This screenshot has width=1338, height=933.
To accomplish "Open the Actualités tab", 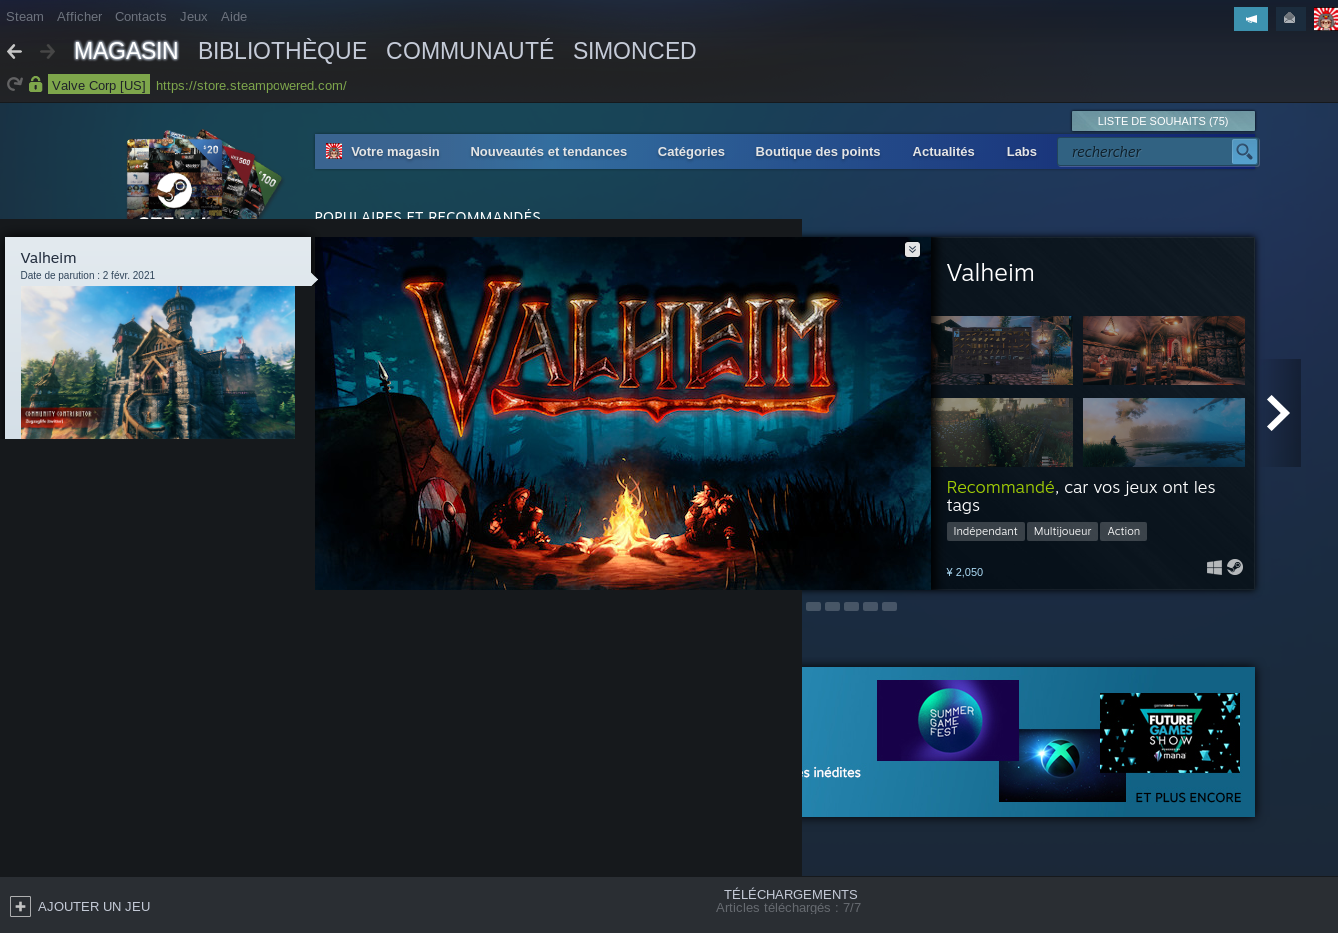I will pyautogui.click(x=943, y=151).
